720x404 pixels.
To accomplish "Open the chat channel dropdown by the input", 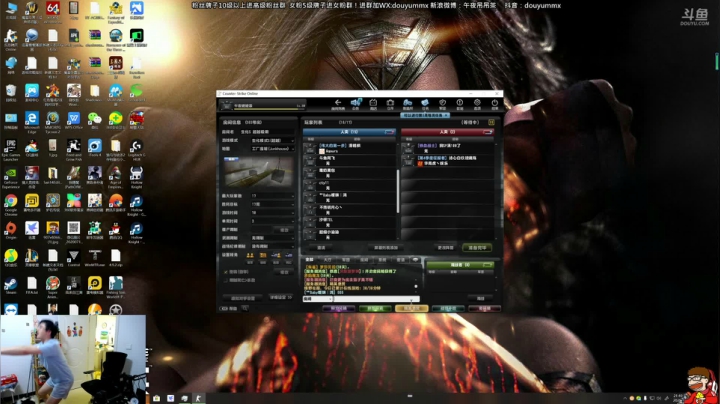I will (317, 299).
